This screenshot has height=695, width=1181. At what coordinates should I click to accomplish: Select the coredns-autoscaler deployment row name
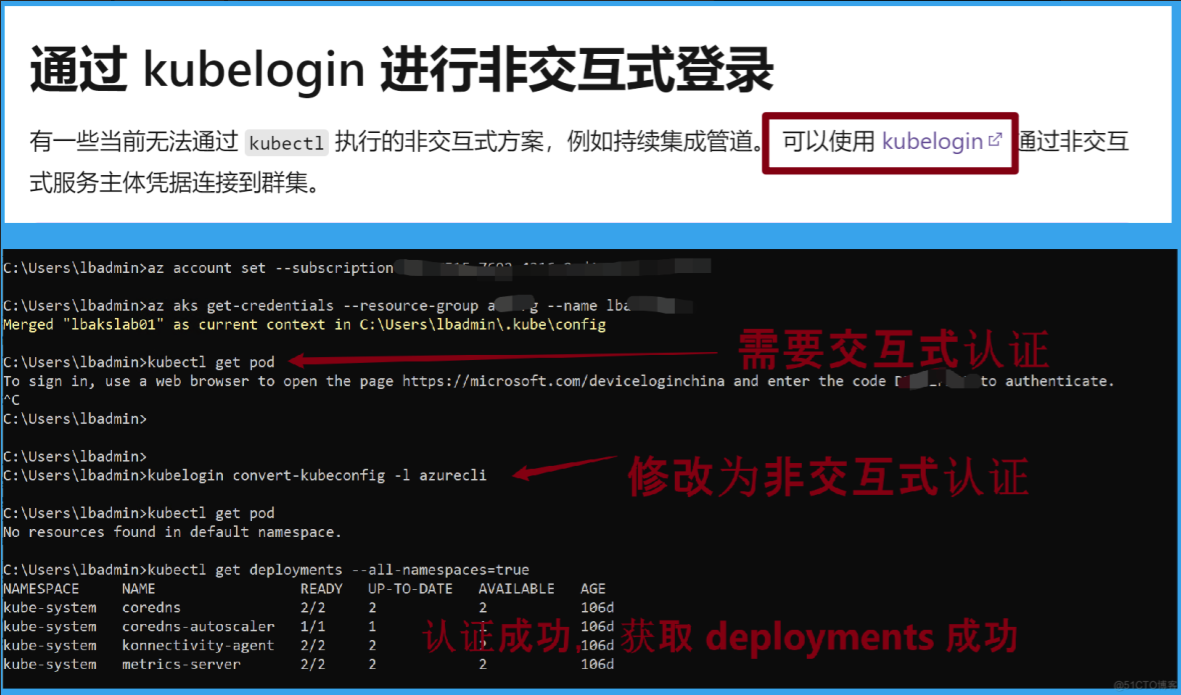click(x=198, y=627)
